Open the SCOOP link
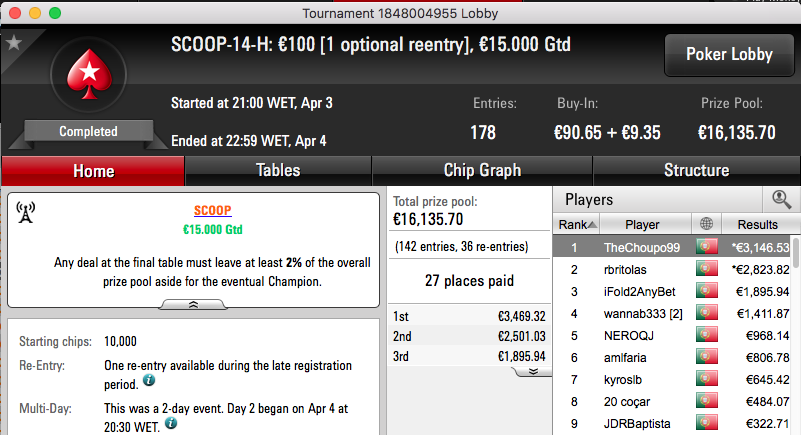Viewport: 801px width, 435px height. (213, 210)
